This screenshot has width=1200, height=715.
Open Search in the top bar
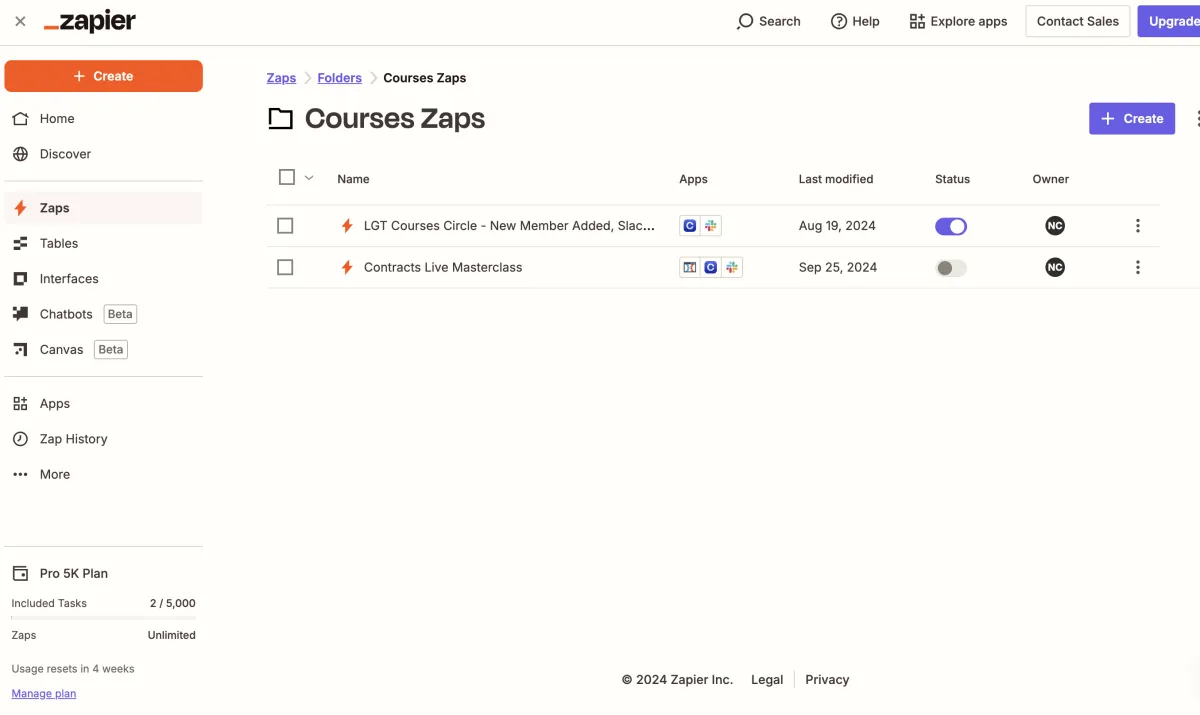[x=768, y=21]
